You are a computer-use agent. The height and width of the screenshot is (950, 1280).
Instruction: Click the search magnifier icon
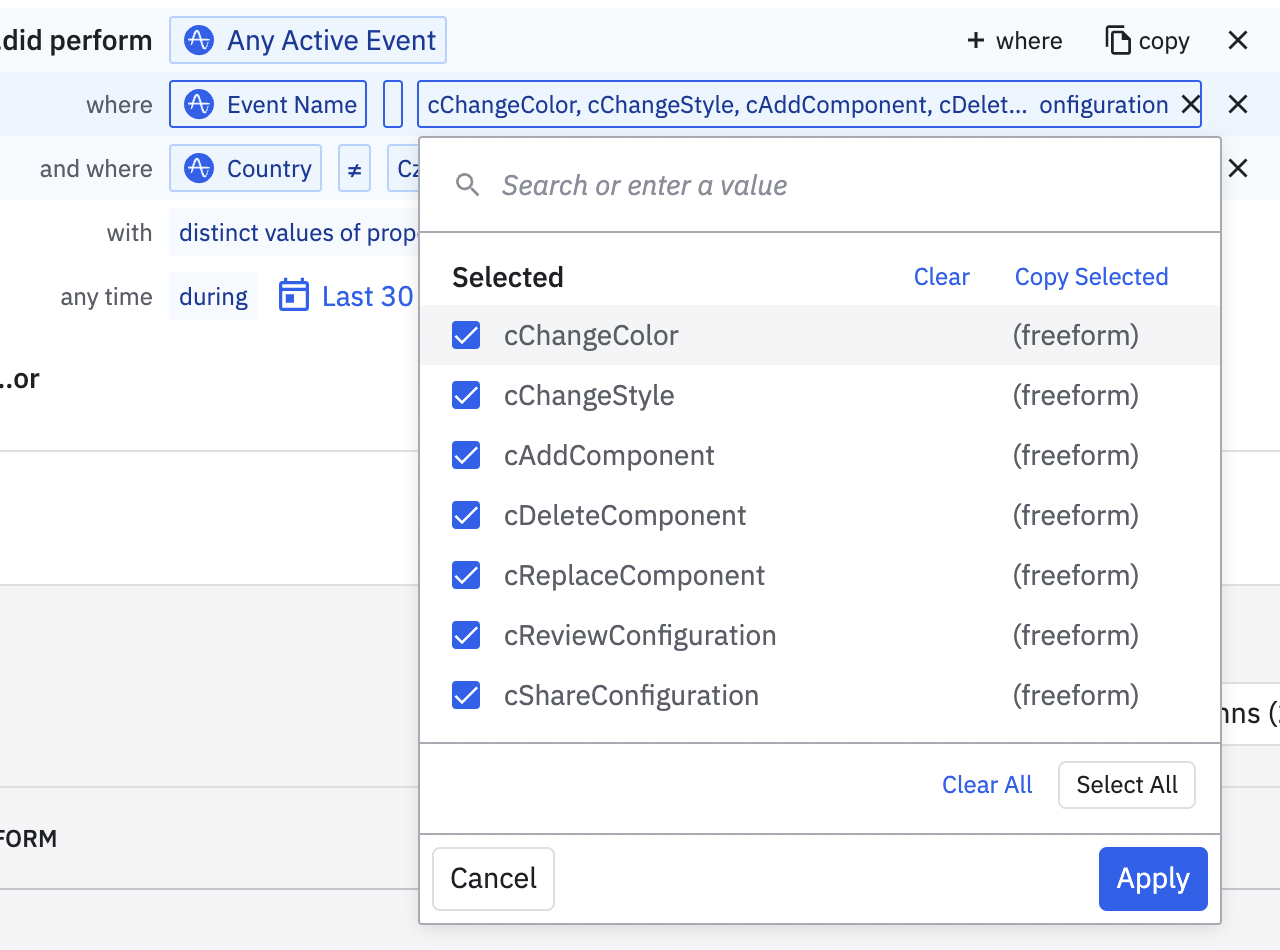click(x=467, y=185)
